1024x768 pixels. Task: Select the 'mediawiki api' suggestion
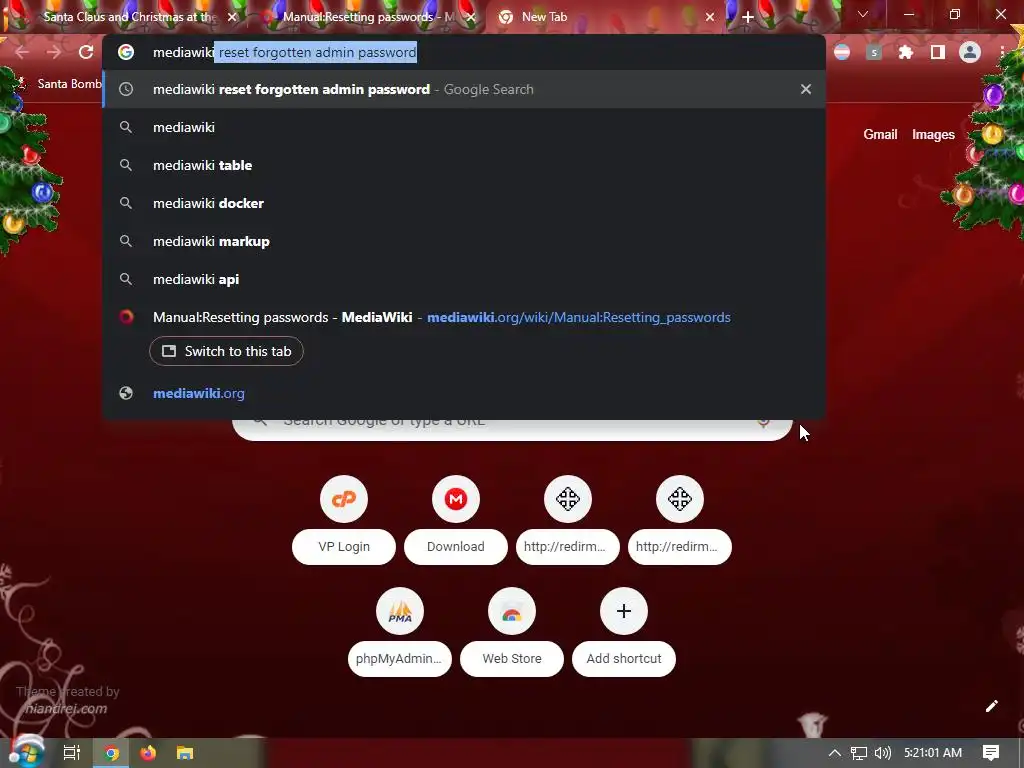464,279
